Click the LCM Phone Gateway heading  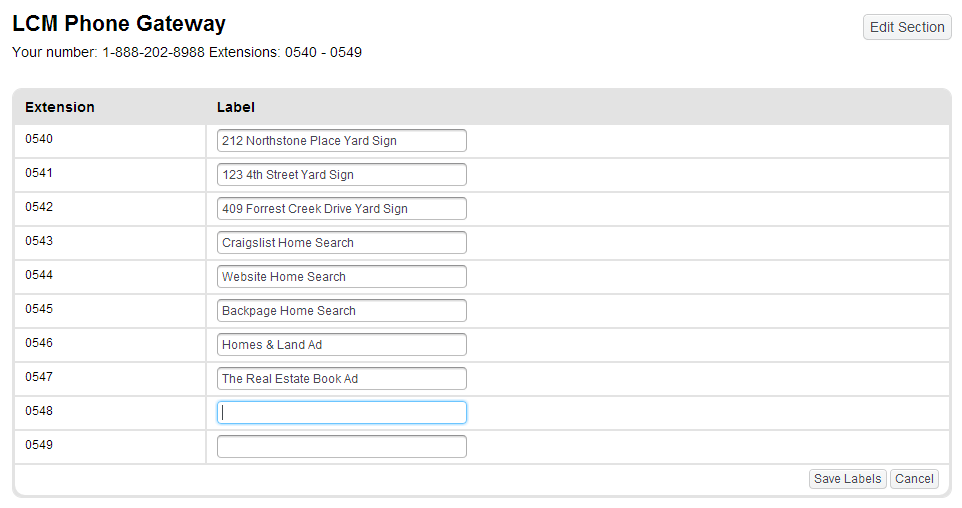(x=119, y=24)
